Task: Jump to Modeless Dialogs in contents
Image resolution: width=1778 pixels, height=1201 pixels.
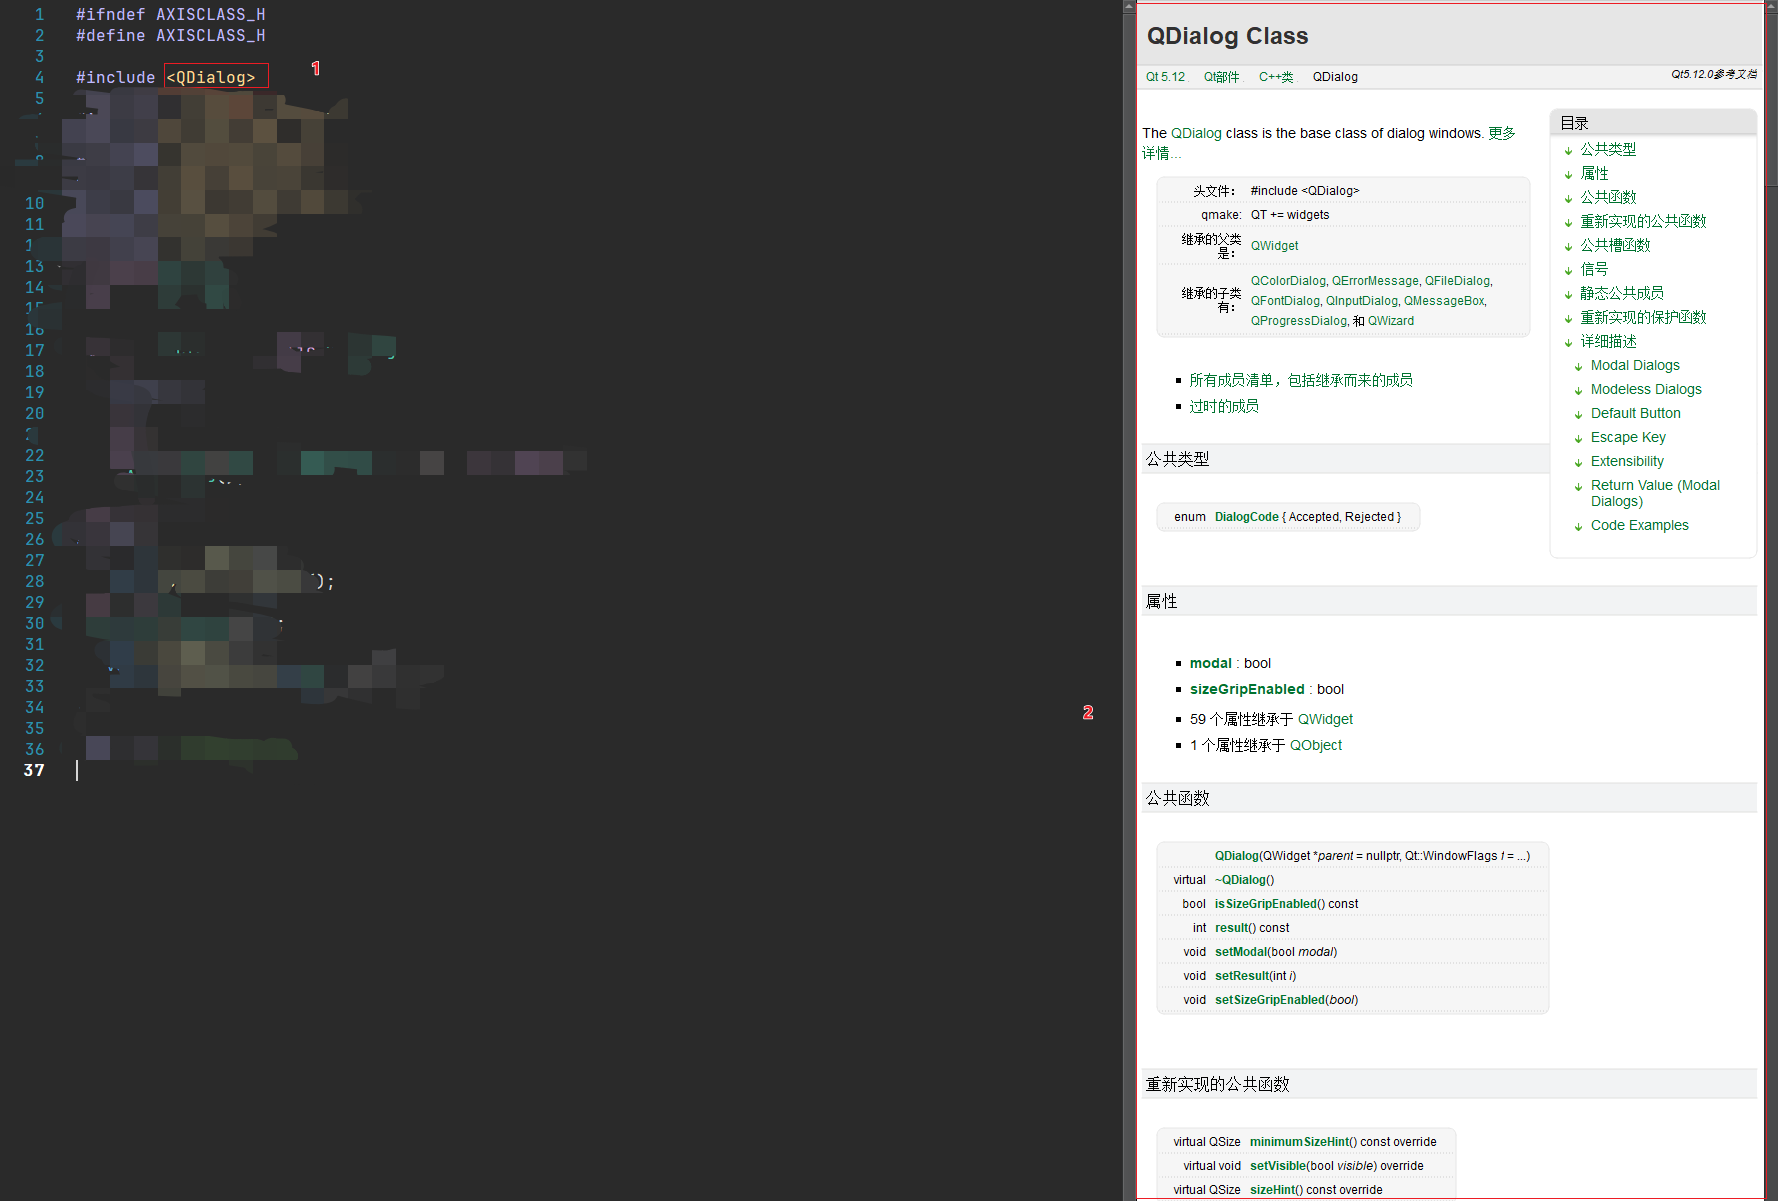Action: (1646, 389)
